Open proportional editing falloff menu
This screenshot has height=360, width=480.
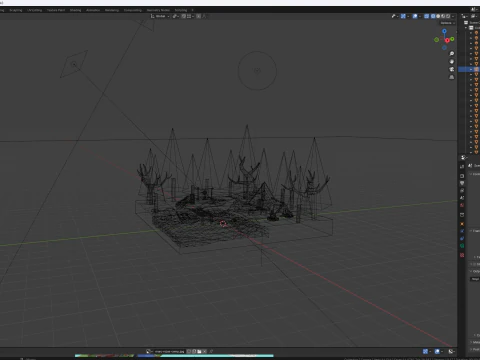pos(204,16)
